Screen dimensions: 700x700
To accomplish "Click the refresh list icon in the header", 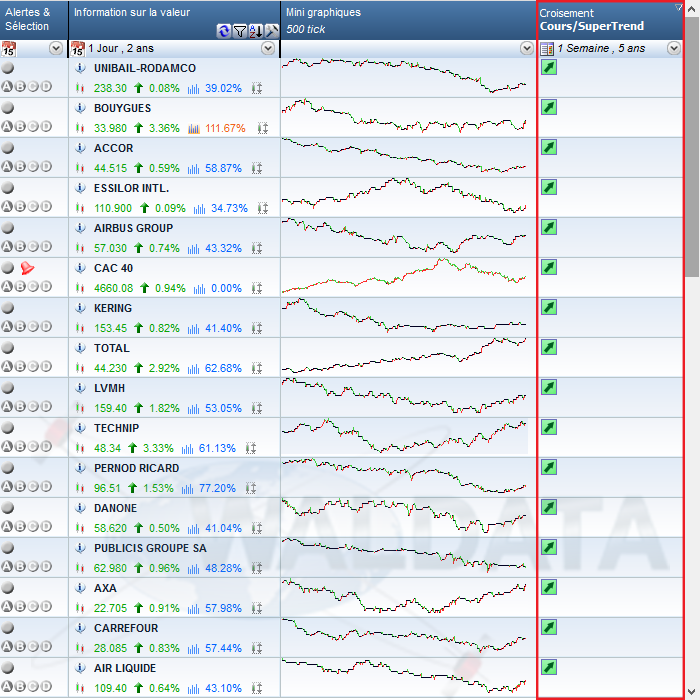I will 224,31.
